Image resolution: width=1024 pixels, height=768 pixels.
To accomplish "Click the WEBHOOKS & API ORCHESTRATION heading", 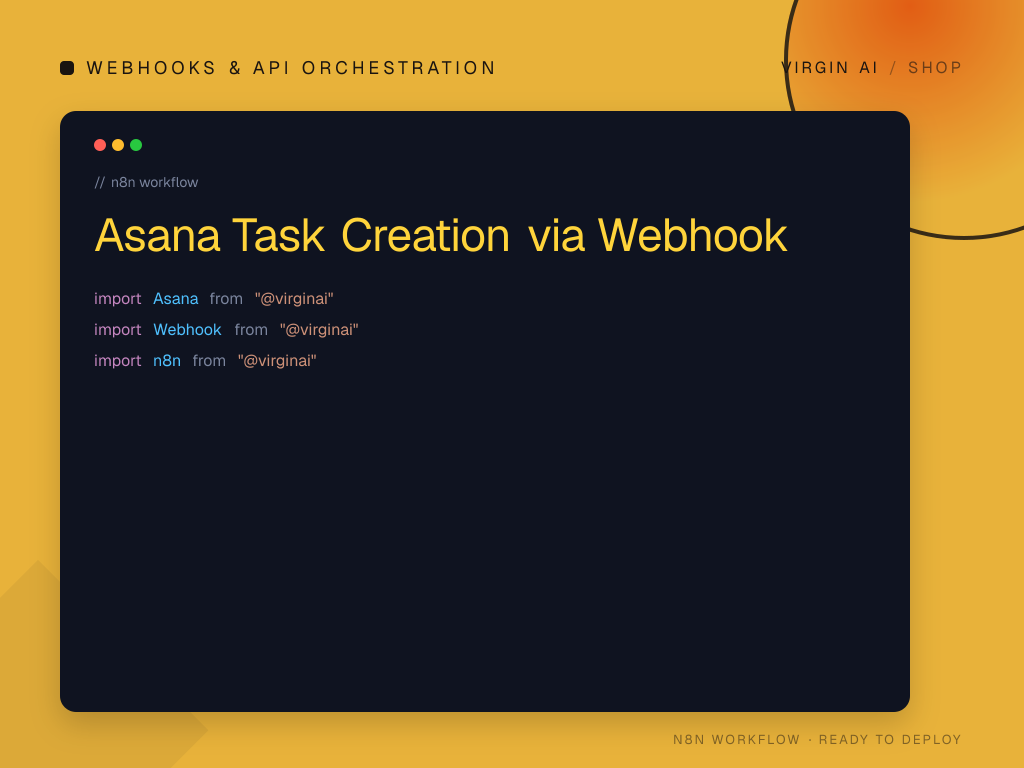I will coord(291,68).
